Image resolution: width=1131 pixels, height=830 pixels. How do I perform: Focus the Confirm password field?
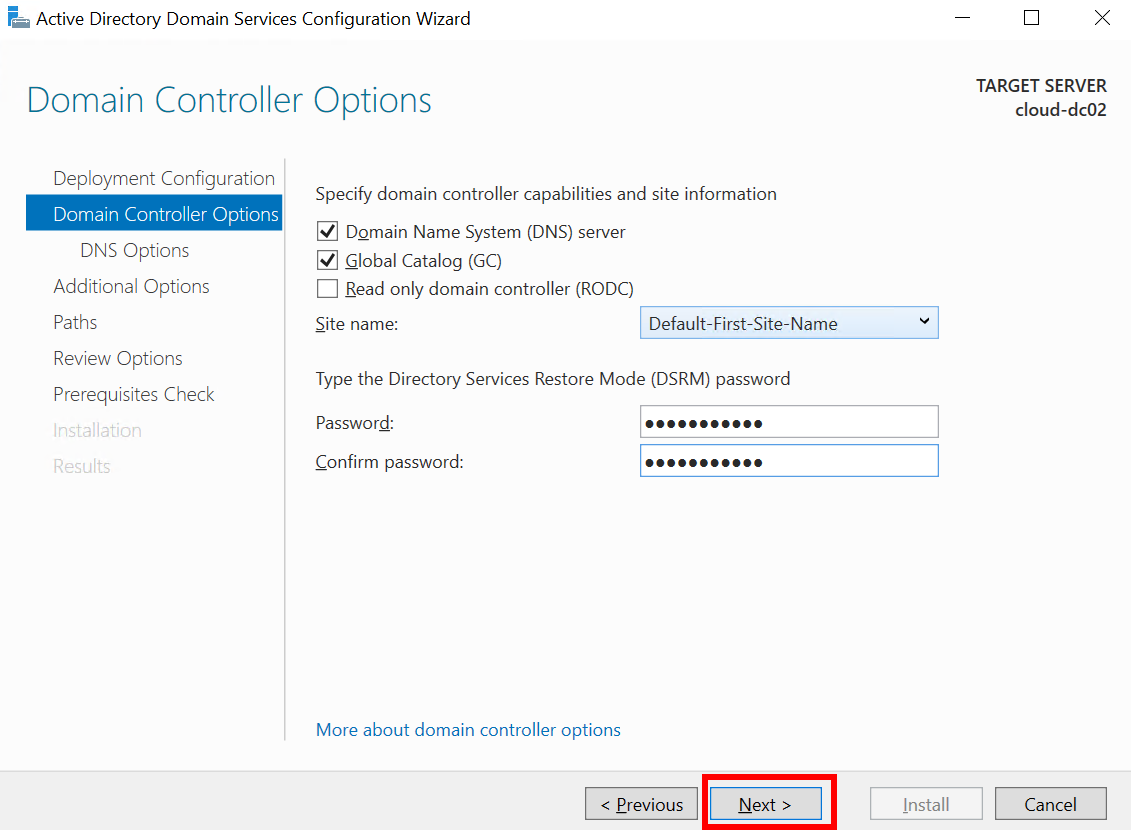[789, 461]
